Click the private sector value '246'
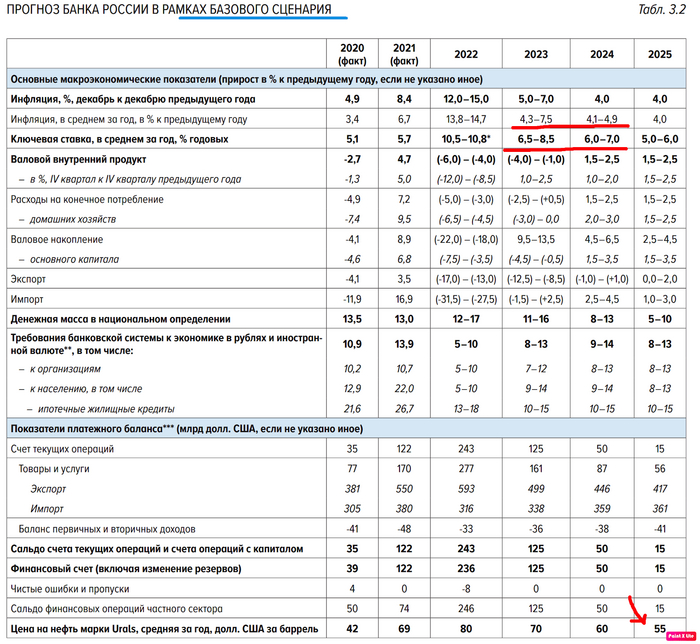Image resolution: width=700 pixels, height=644 pixels. point(466,609)
